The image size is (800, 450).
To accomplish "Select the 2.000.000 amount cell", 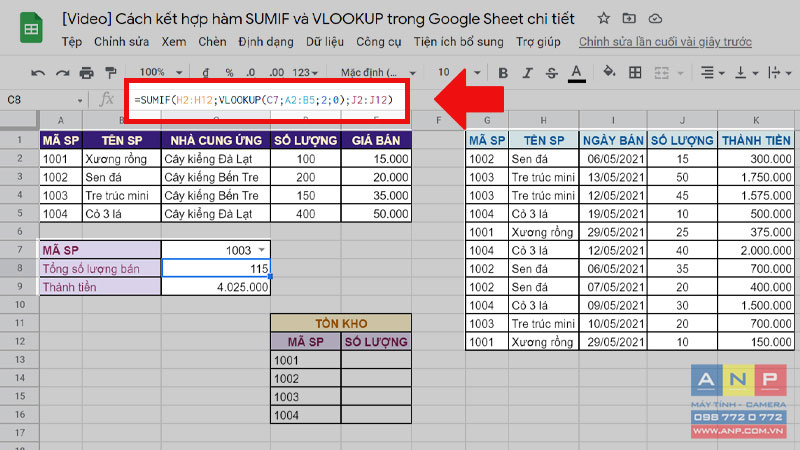I will coord(756,250).
